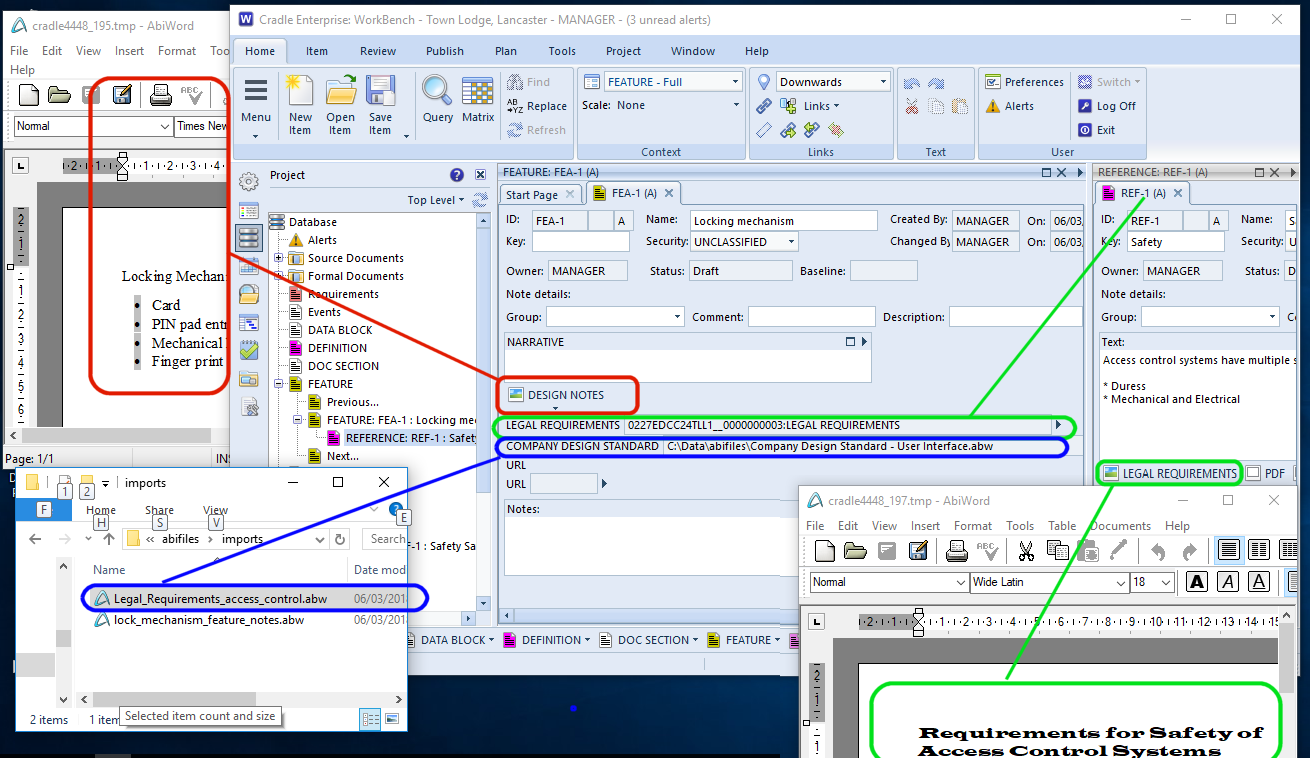Open the Review ribbon tab
This screenshot has width=1310, height=758.
pyautogui.click(x=378, y=51)
